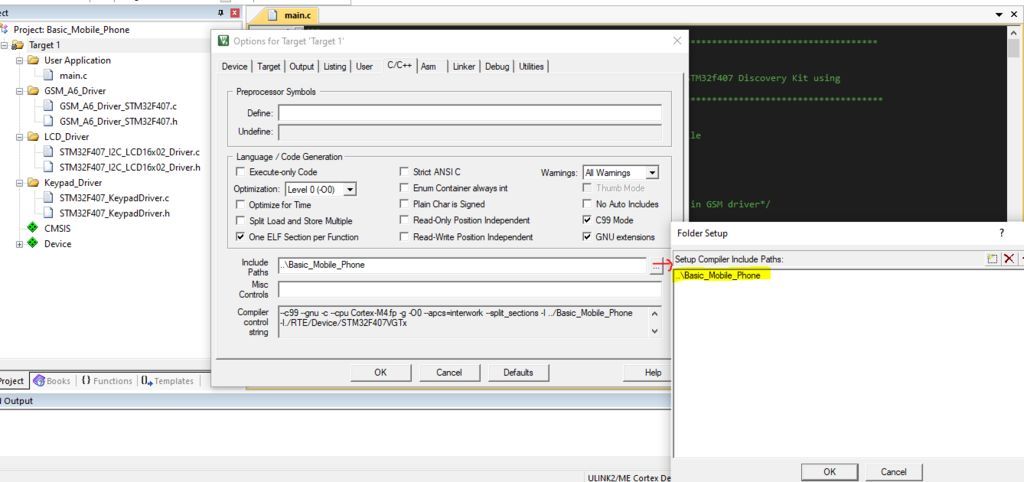
Task: Delete selected include path in Folder Setup
Action: [x=1009, y=259]
